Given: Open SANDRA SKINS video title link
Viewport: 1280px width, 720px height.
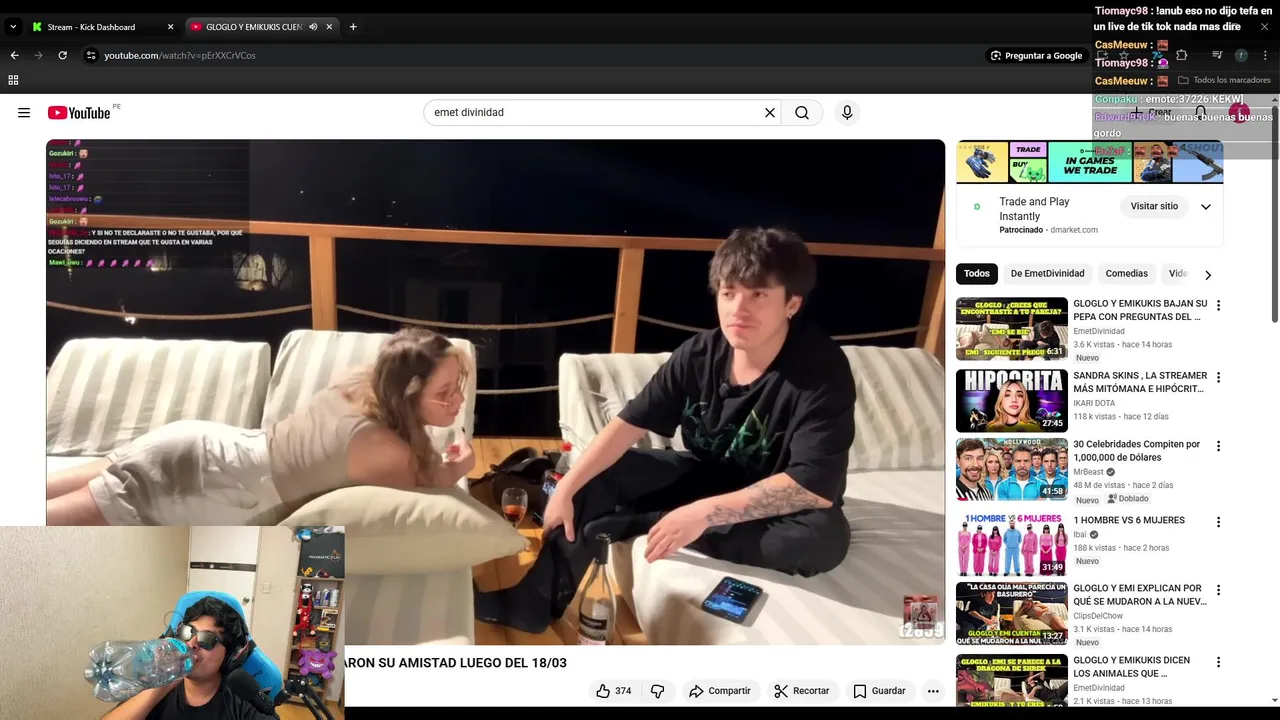Looking at the screenshot, I should [x=1140, y=382].
